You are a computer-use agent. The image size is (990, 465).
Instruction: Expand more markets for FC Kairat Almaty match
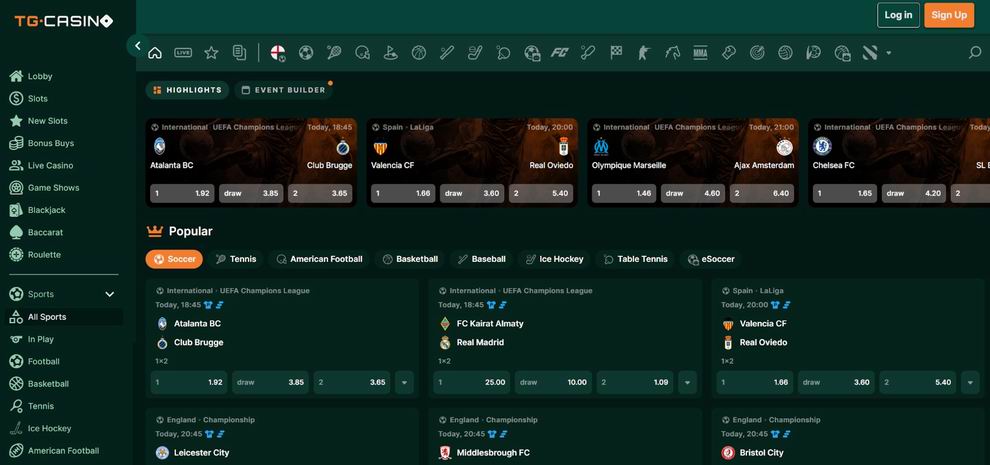pos(687,382)
